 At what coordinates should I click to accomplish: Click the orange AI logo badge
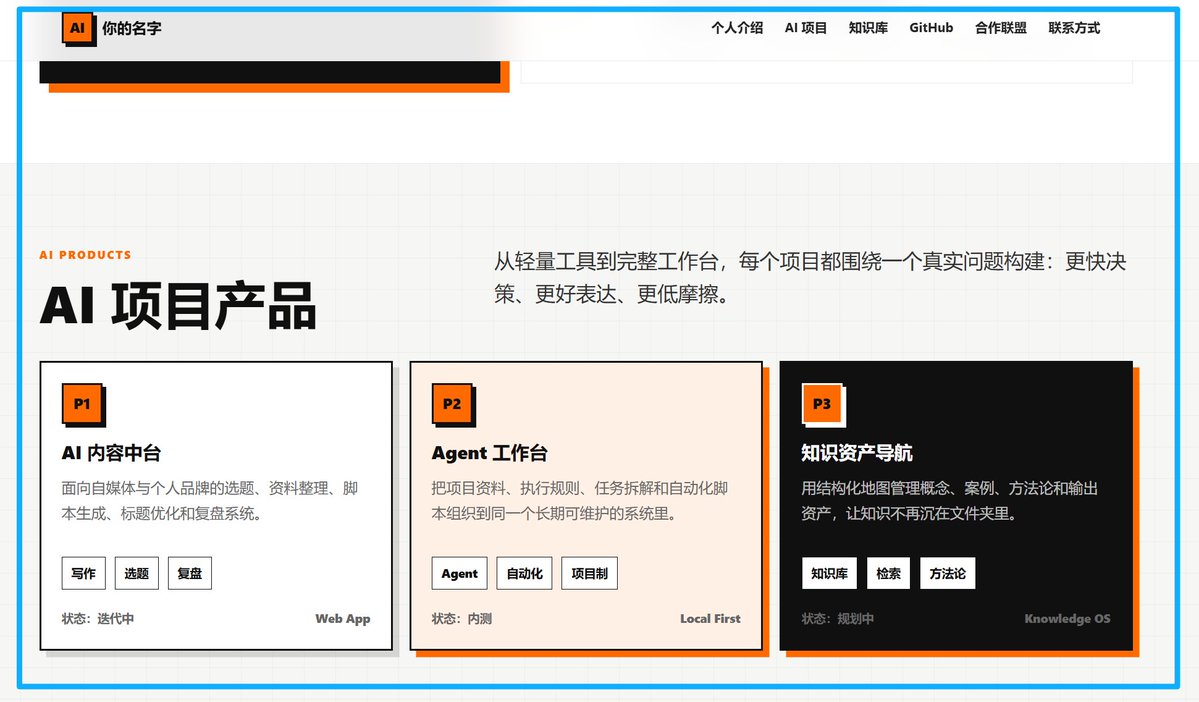coord(78,28)
